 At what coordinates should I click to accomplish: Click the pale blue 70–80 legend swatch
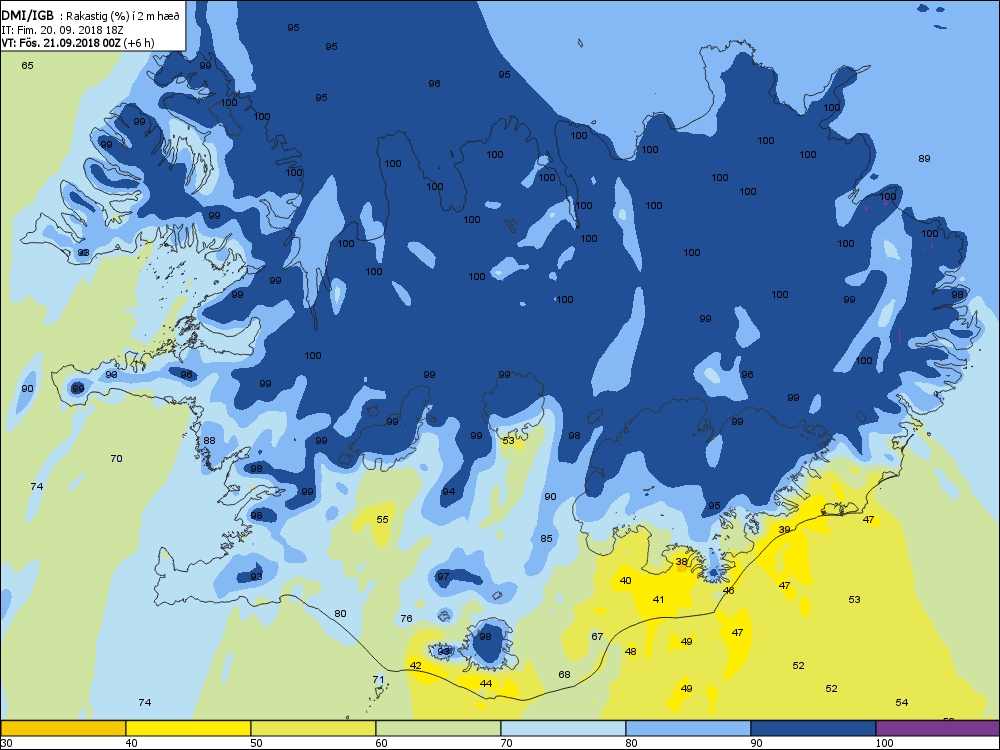(563, 728)
